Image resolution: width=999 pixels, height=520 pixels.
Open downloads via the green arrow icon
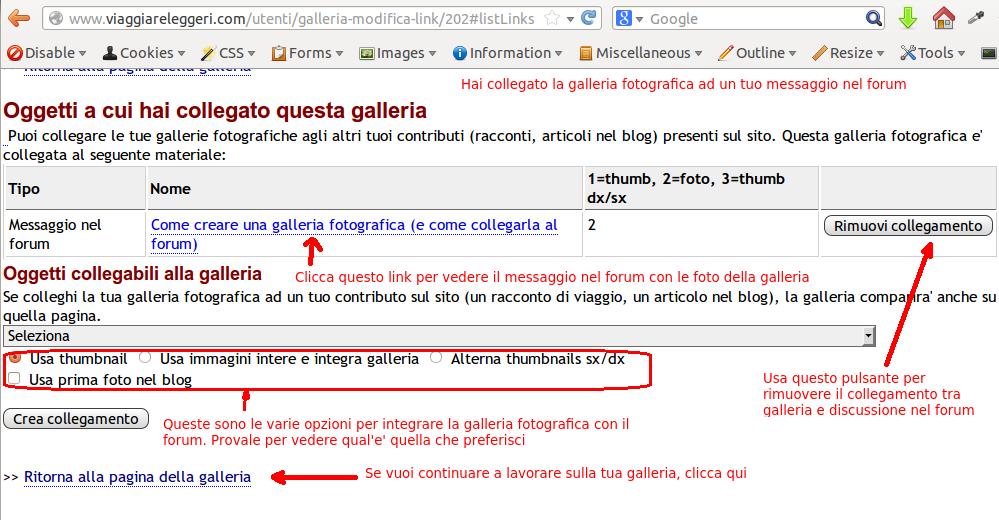point(908,18)
